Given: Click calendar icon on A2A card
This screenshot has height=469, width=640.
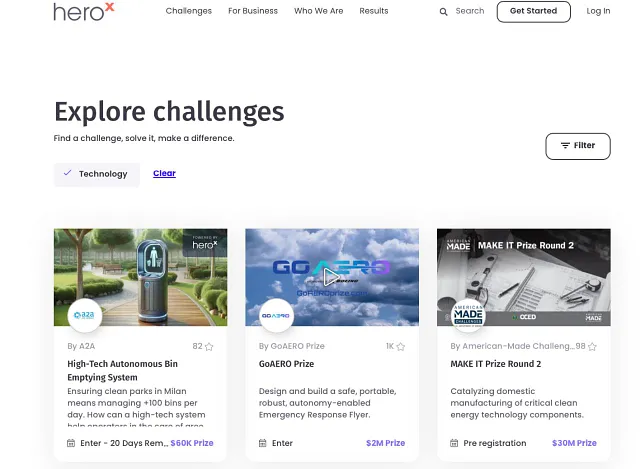Looking at the screenshot, I should click(x=71, y=443).
